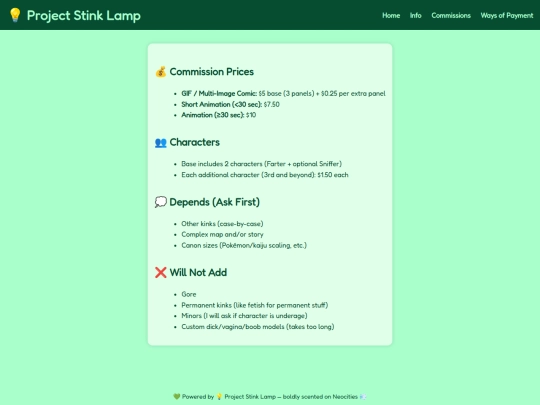Click the light bulb logo icon
540x405 pixels.
pos(15,15)
